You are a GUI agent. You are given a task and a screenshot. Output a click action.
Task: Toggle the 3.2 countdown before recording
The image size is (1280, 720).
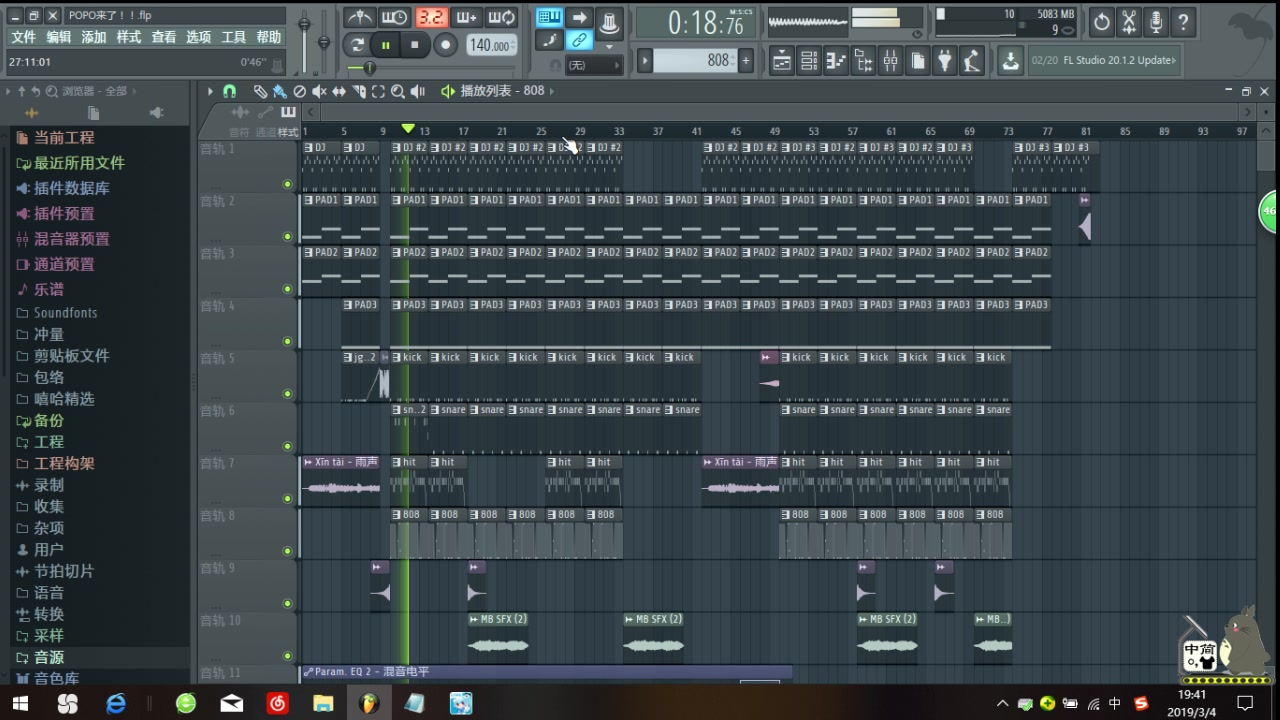pos(431,17)
